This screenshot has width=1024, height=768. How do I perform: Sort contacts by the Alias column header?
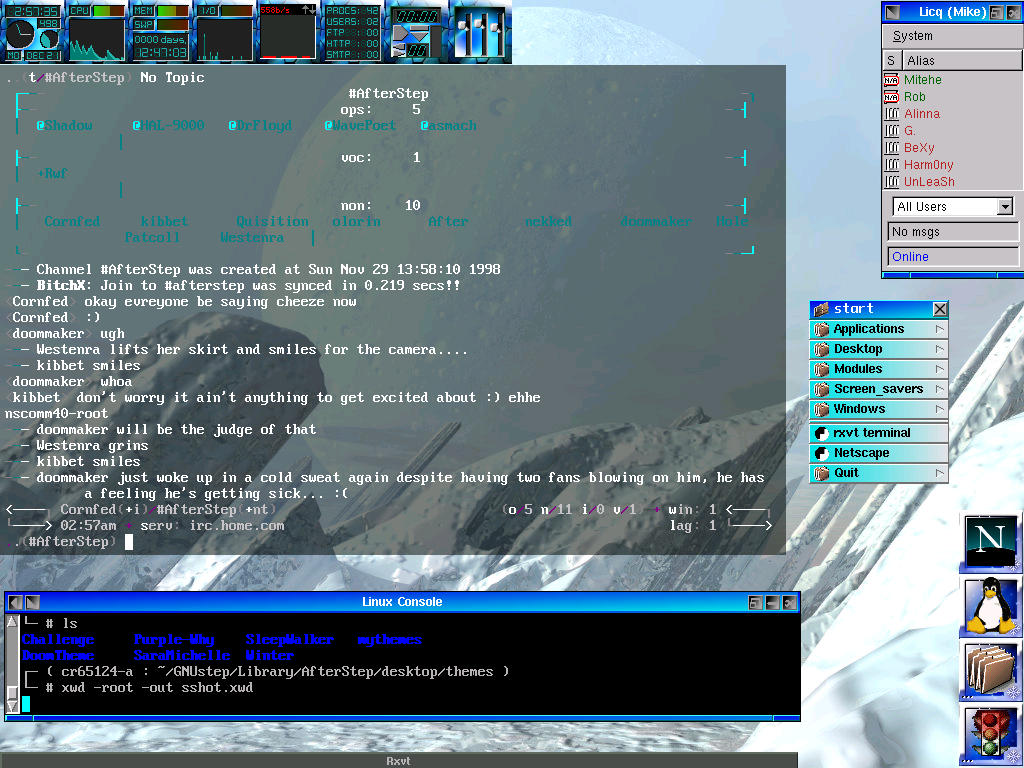(x=960, y=61)
